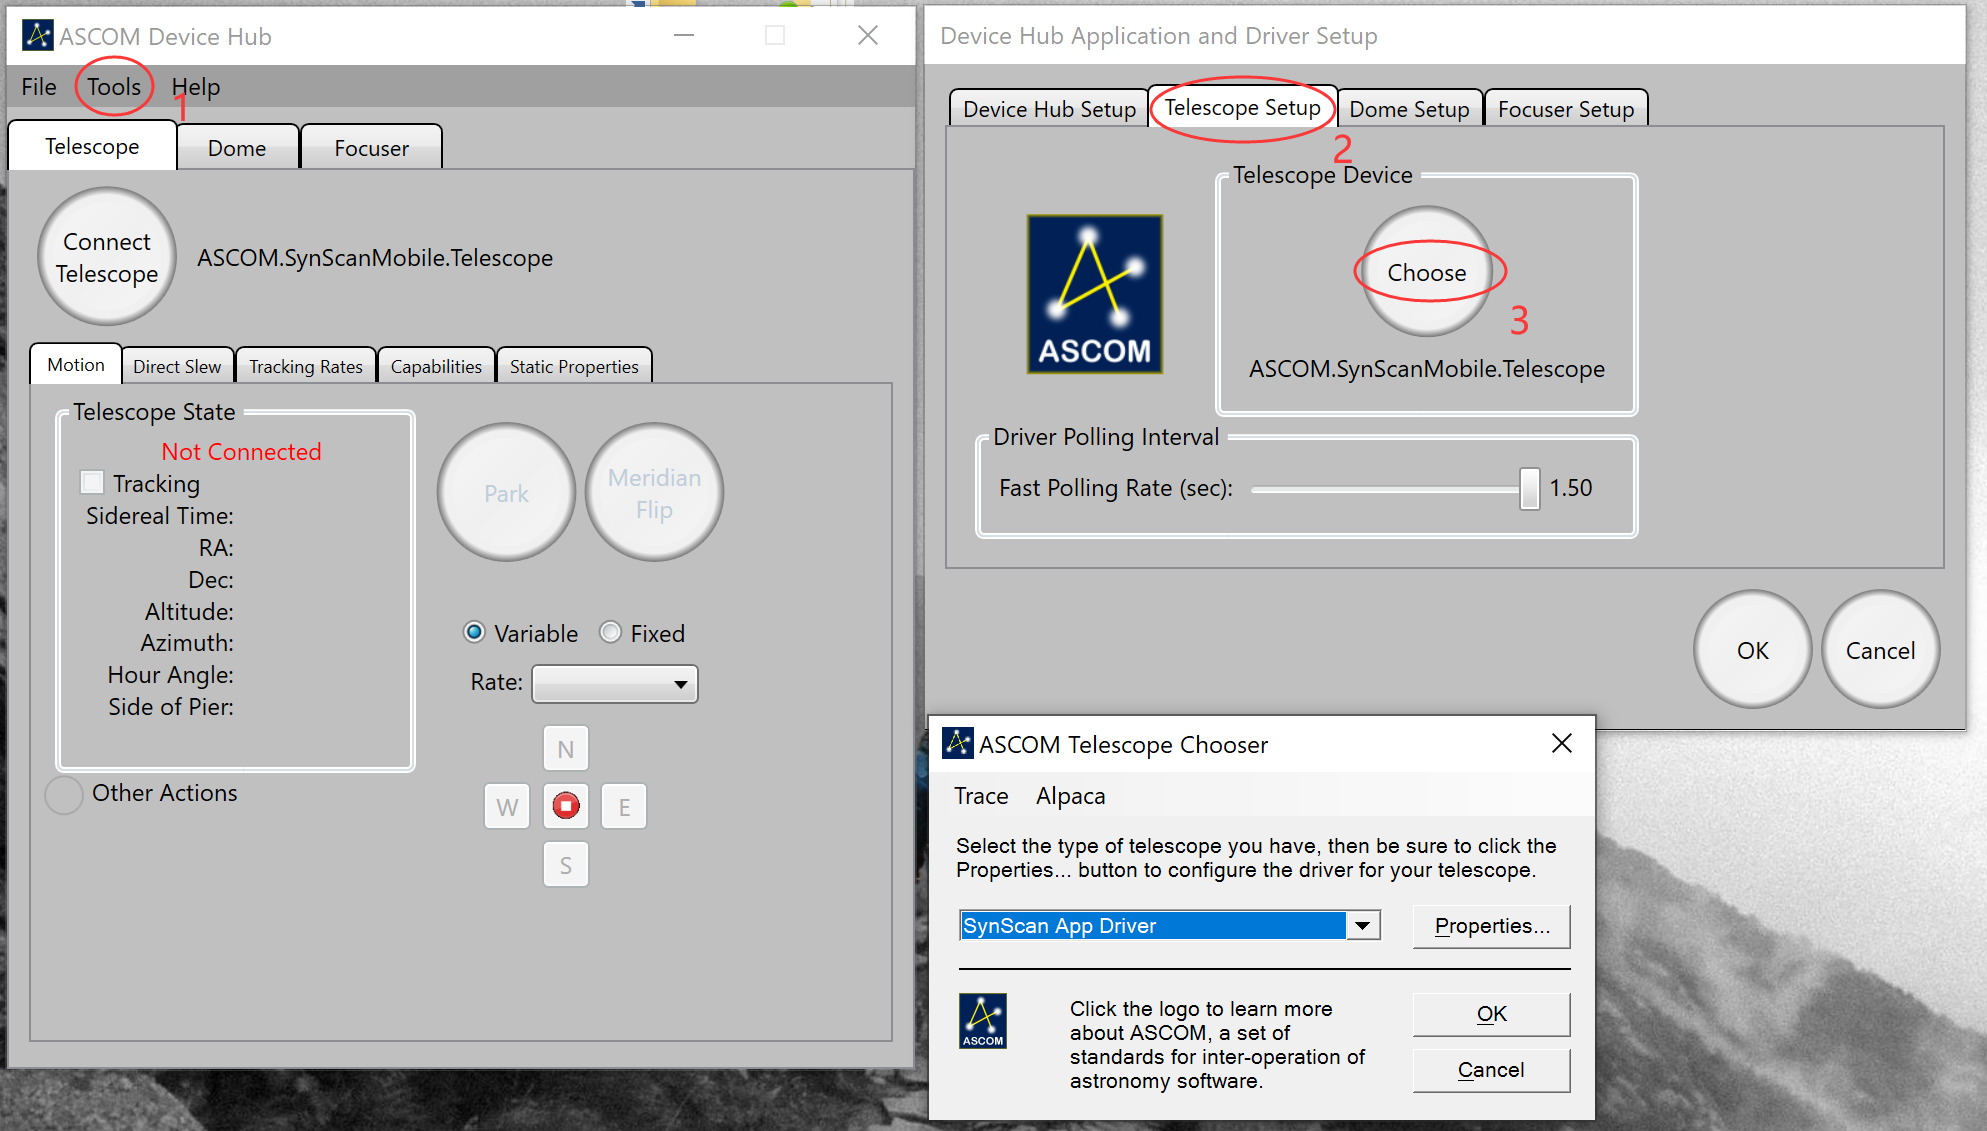Click the ASCOM logo in Telescope Device section
Screen dimensions: 1987x1131
(1093, 293)
